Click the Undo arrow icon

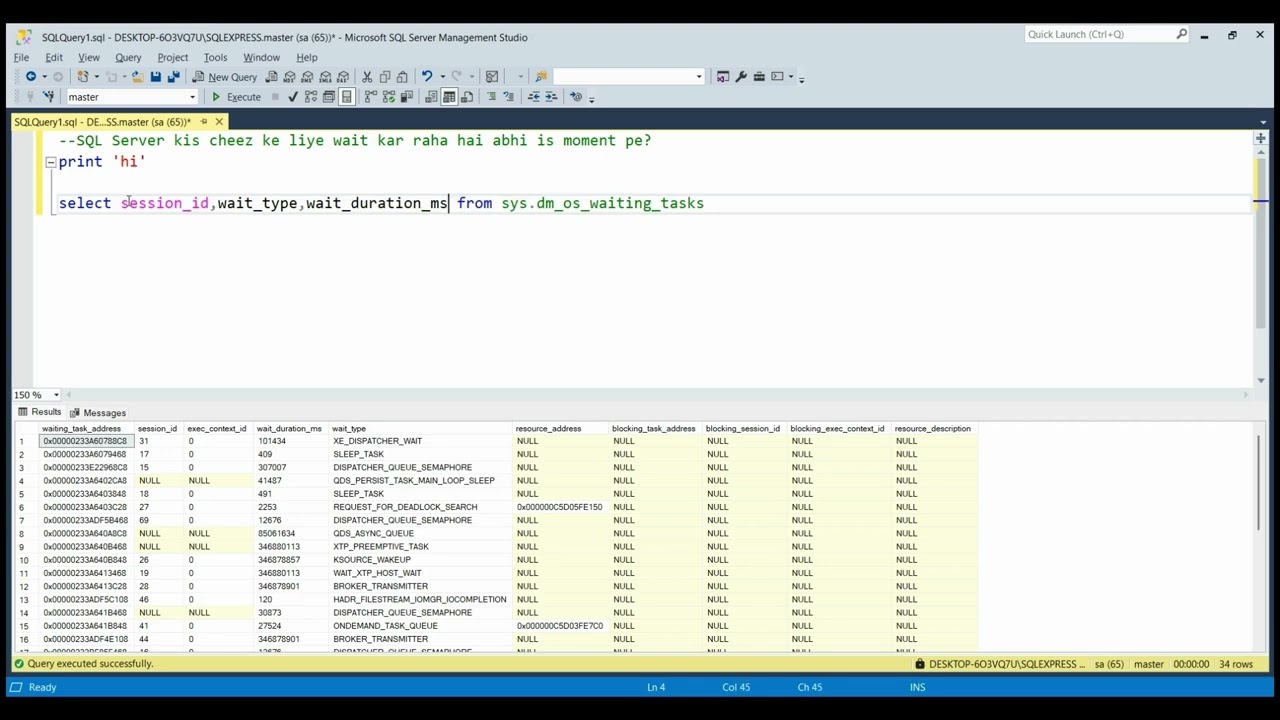click(427, 76)
